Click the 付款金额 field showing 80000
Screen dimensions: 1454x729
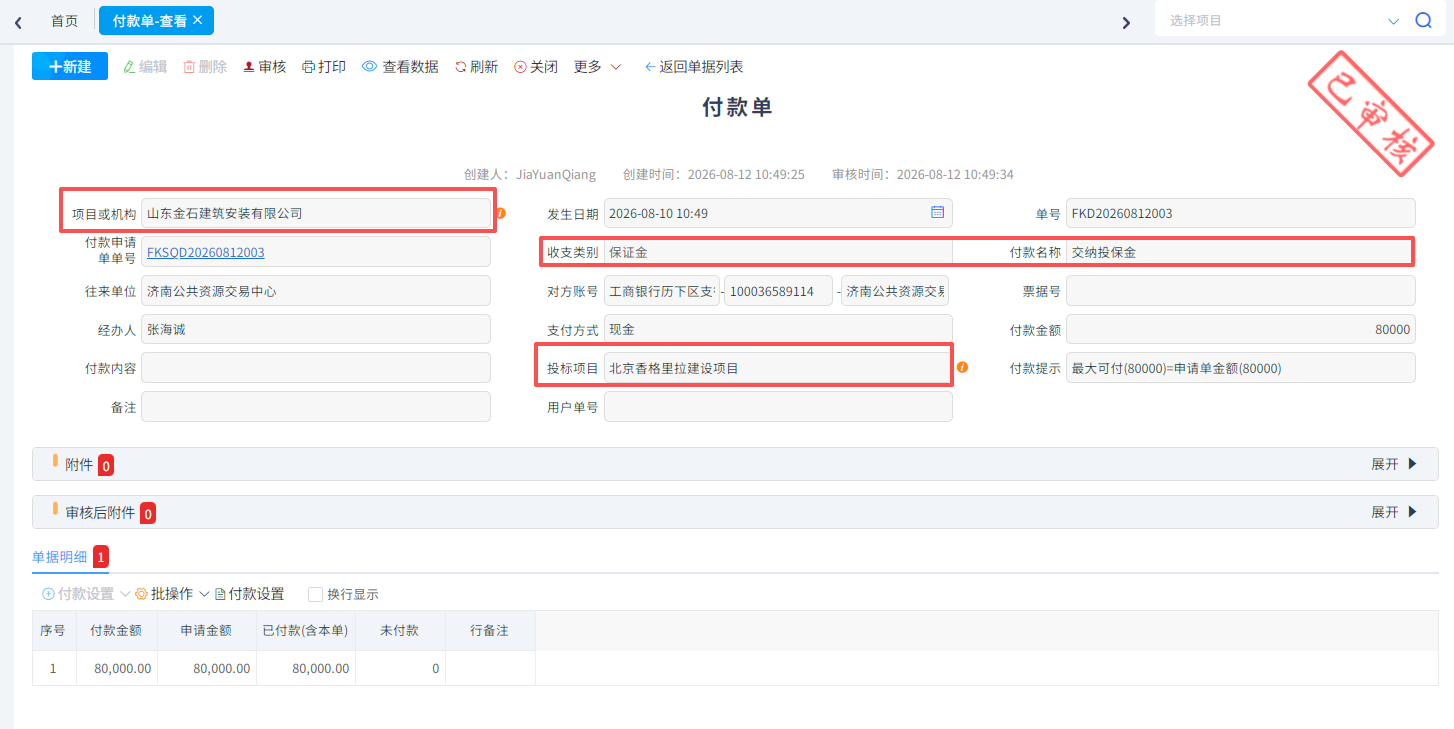[x=1241, y=329]
